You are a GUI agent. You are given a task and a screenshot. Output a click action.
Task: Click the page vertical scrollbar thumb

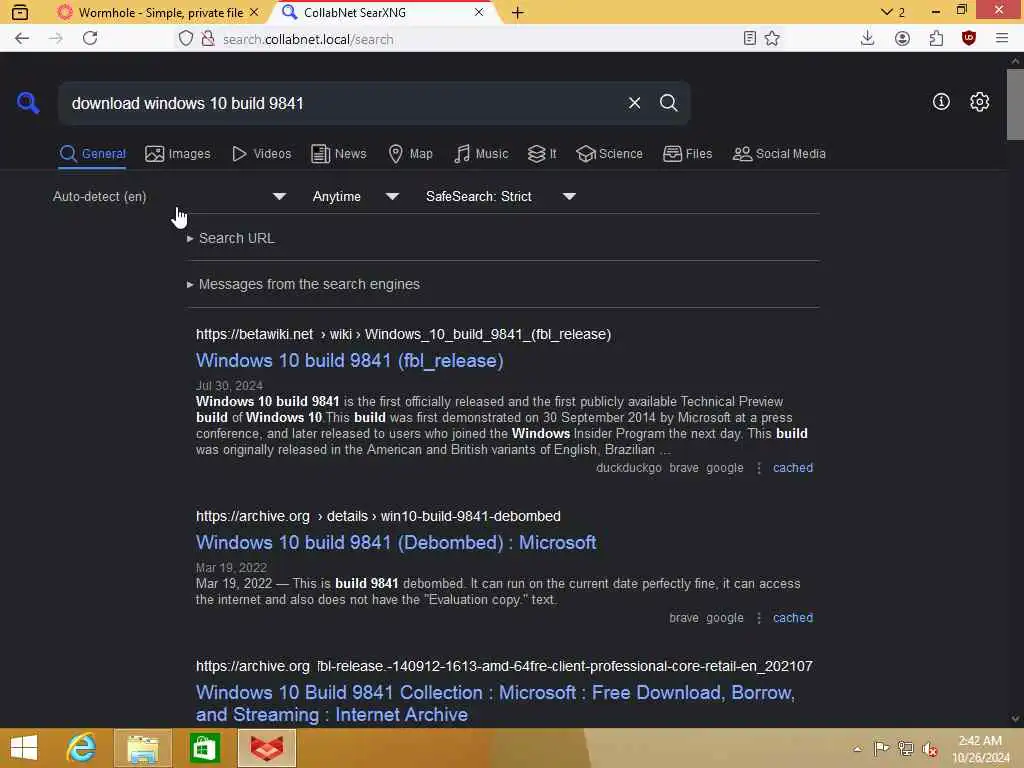[1015, 104]
